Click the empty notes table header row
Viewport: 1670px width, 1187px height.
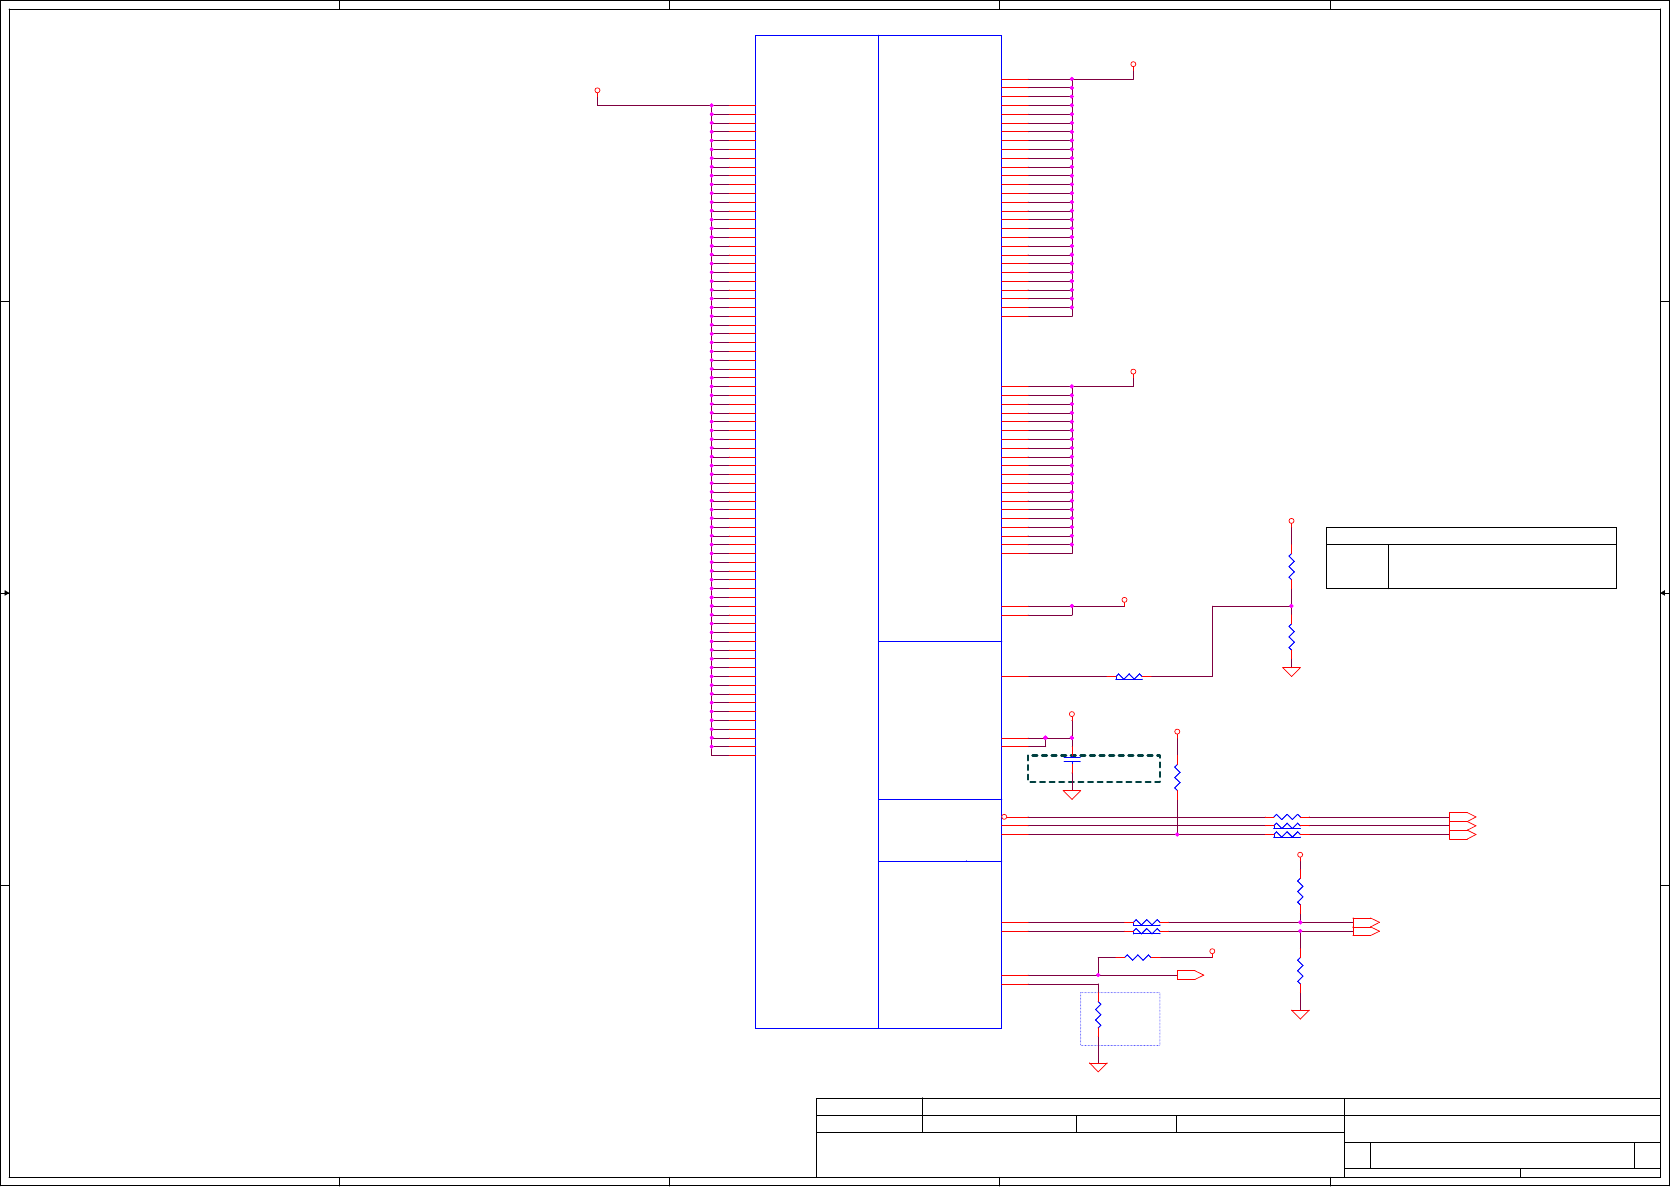[1471, 536]
